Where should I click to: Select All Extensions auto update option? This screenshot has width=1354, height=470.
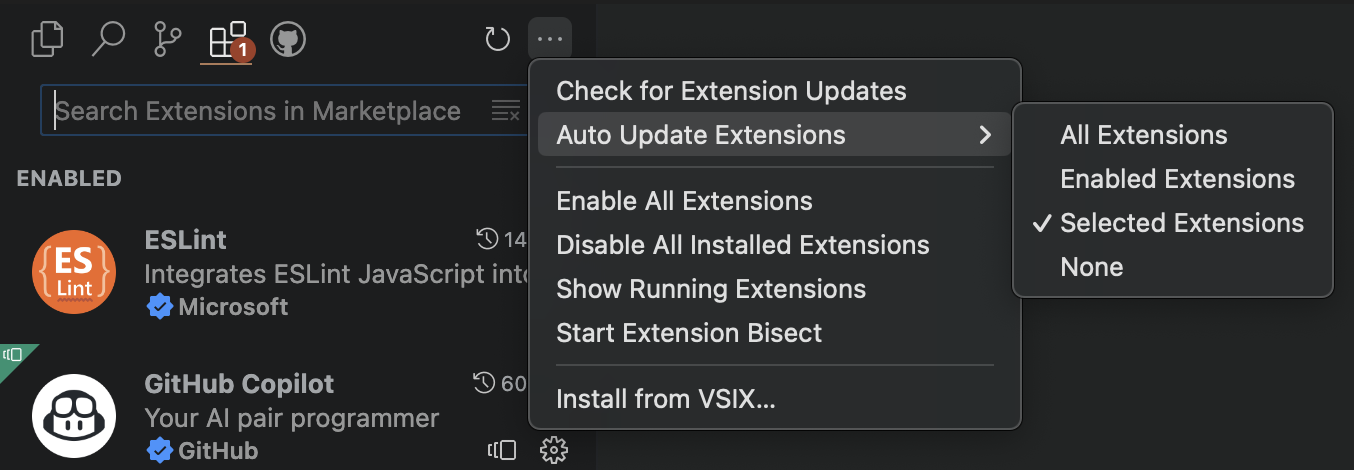coord(1143,135)
